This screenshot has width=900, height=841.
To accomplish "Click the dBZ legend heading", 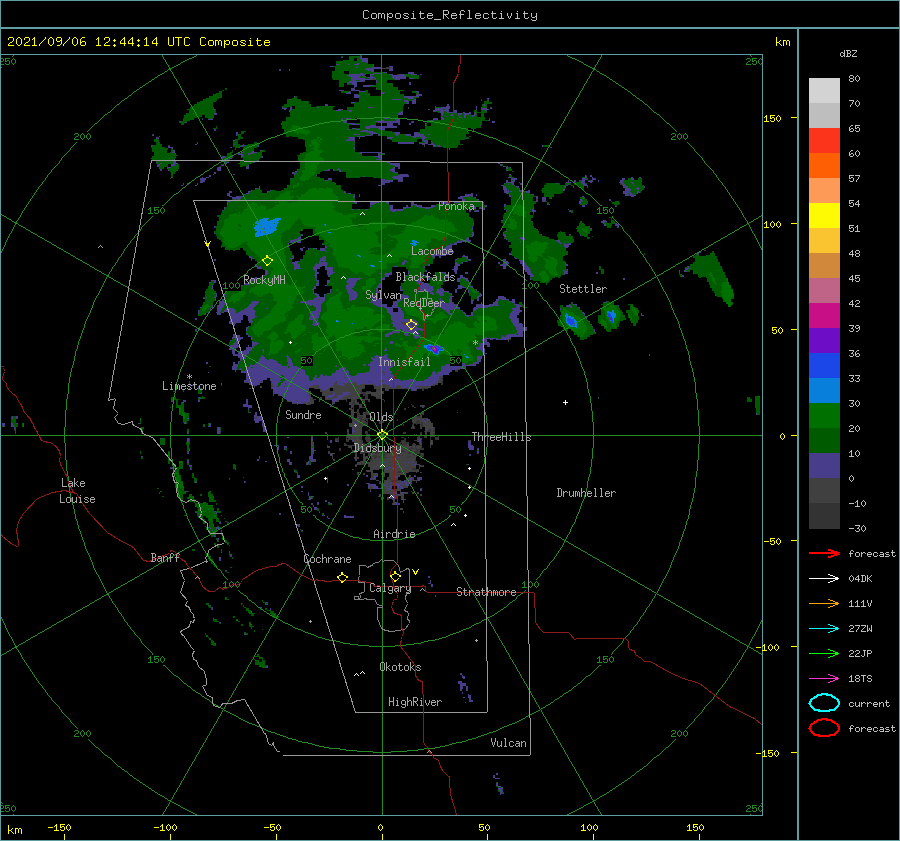I will [848, 53].
